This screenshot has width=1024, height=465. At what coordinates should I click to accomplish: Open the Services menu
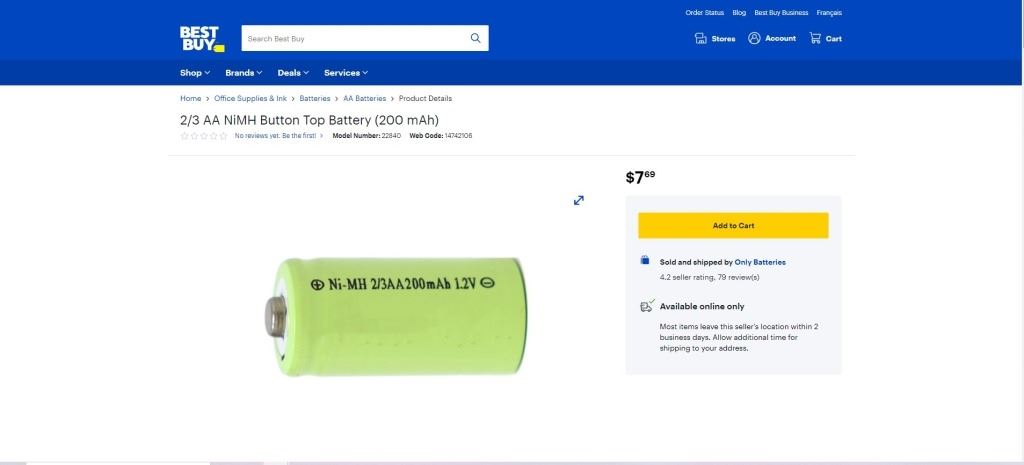coord(346,73)
